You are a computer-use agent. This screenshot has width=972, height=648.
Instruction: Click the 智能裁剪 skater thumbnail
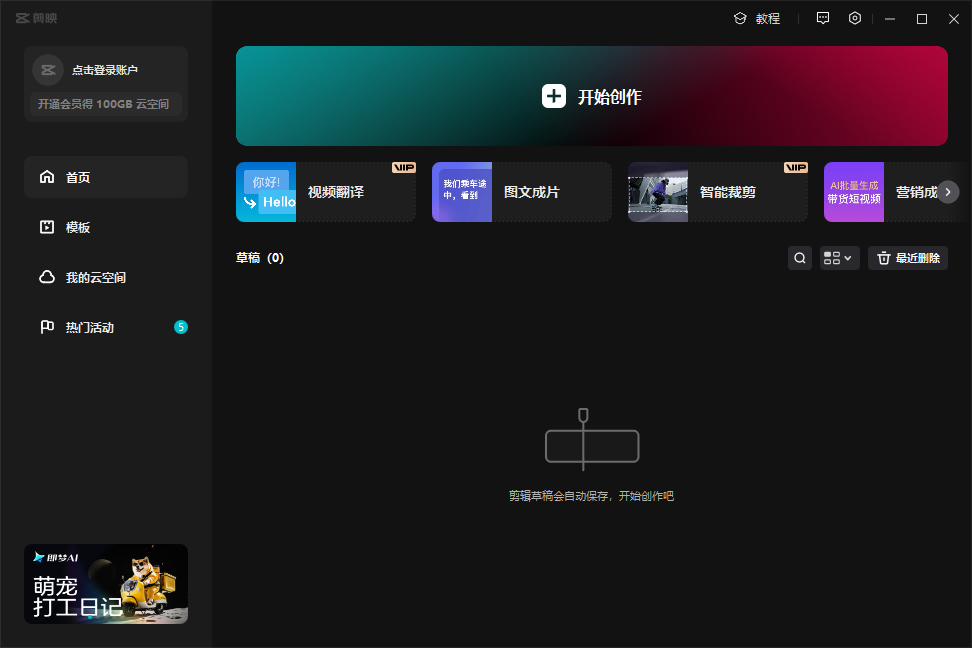658,192
